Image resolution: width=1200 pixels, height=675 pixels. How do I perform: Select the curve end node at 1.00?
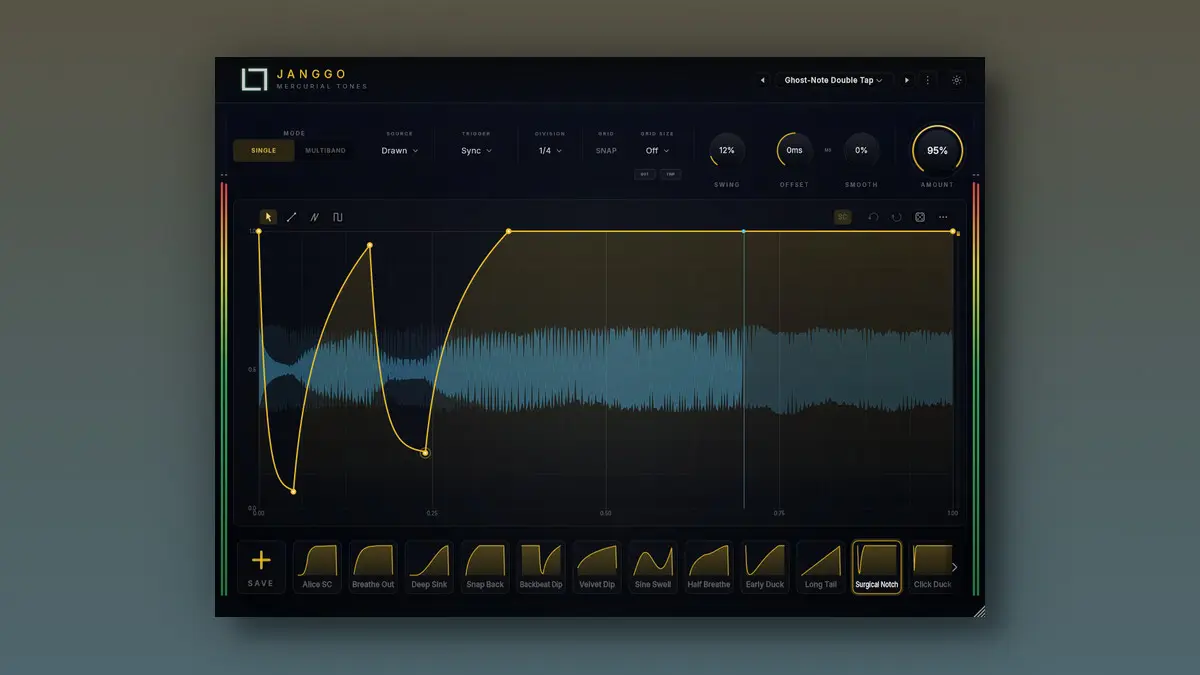tap(953, 231)
